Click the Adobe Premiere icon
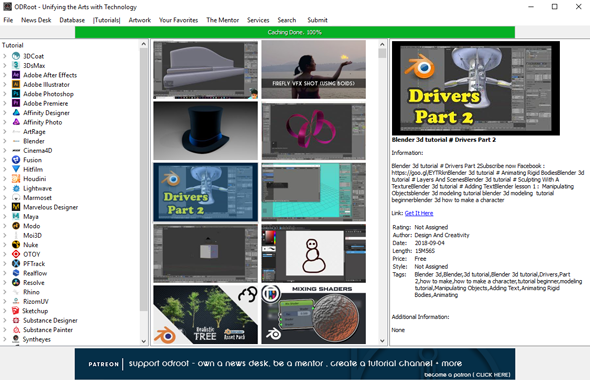 16,103
